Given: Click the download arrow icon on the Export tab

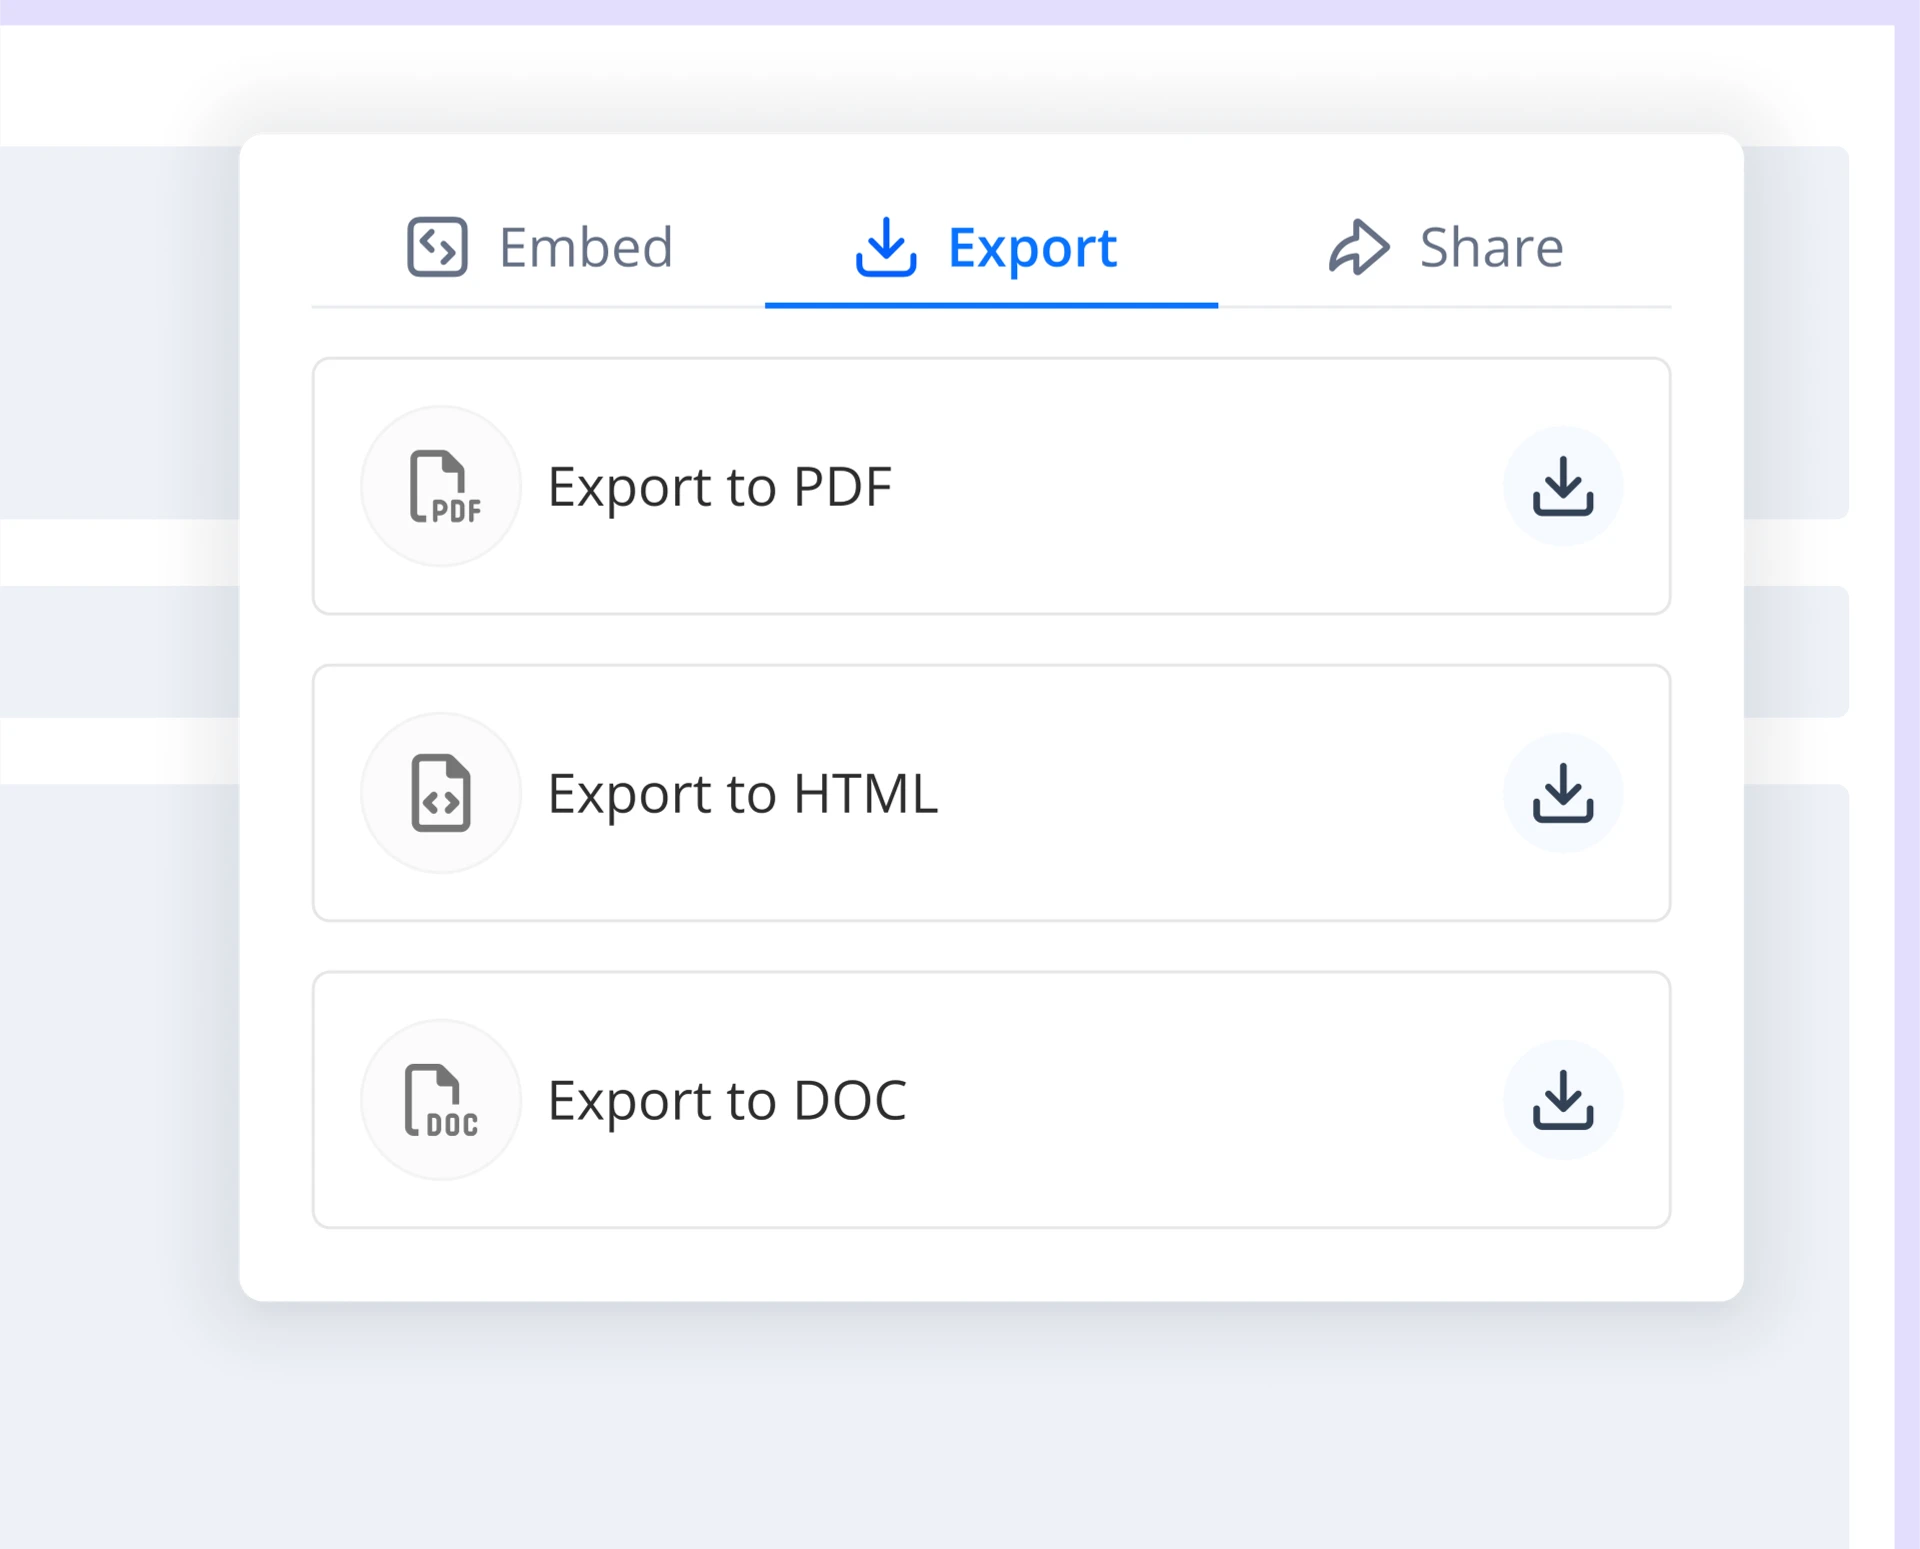Looking at the screenshot, I should [886, 249].
